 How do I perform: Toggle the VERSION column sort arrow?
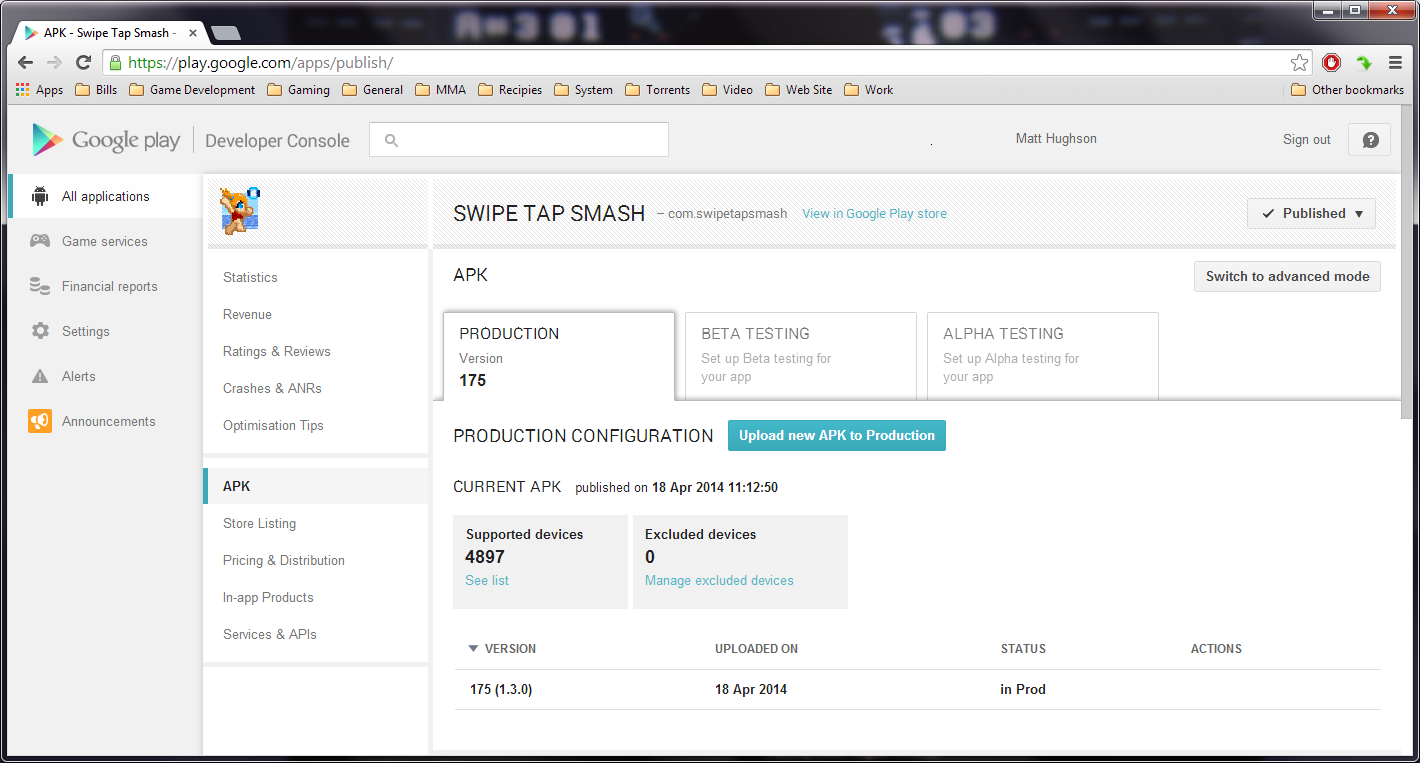473,649
